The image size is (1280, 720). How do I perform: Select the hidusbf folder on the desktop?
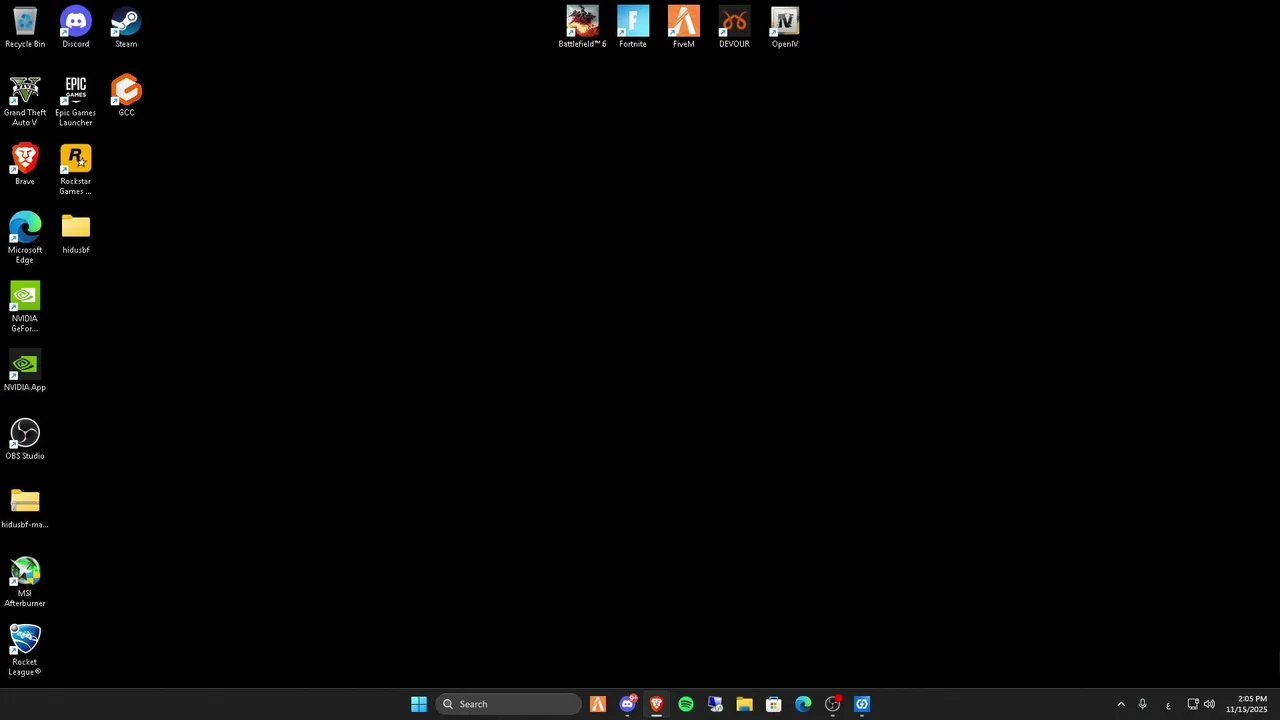(x=75, y=234)
